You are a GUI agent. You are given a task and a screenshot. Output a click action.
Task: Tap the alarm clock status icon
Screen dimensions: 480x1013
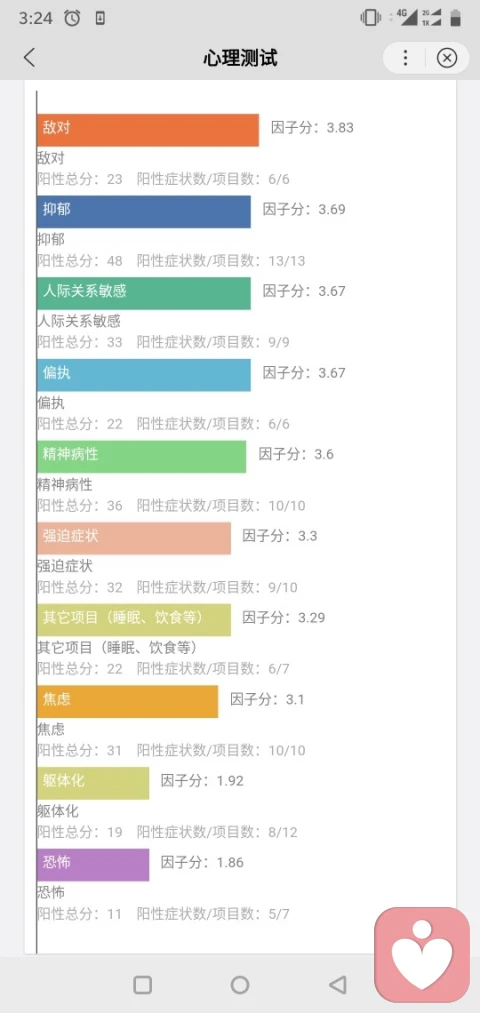pyautogui.click(x=72, y=18)
